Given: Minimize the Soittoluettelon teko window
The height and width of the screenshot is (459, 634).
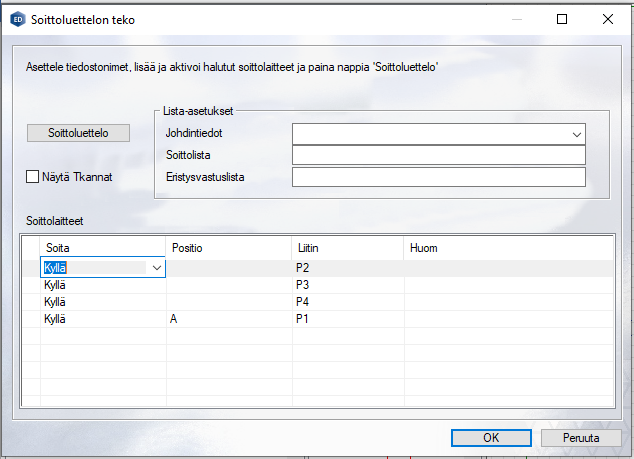Looking at the screenshot, I should tap(515, 19).
